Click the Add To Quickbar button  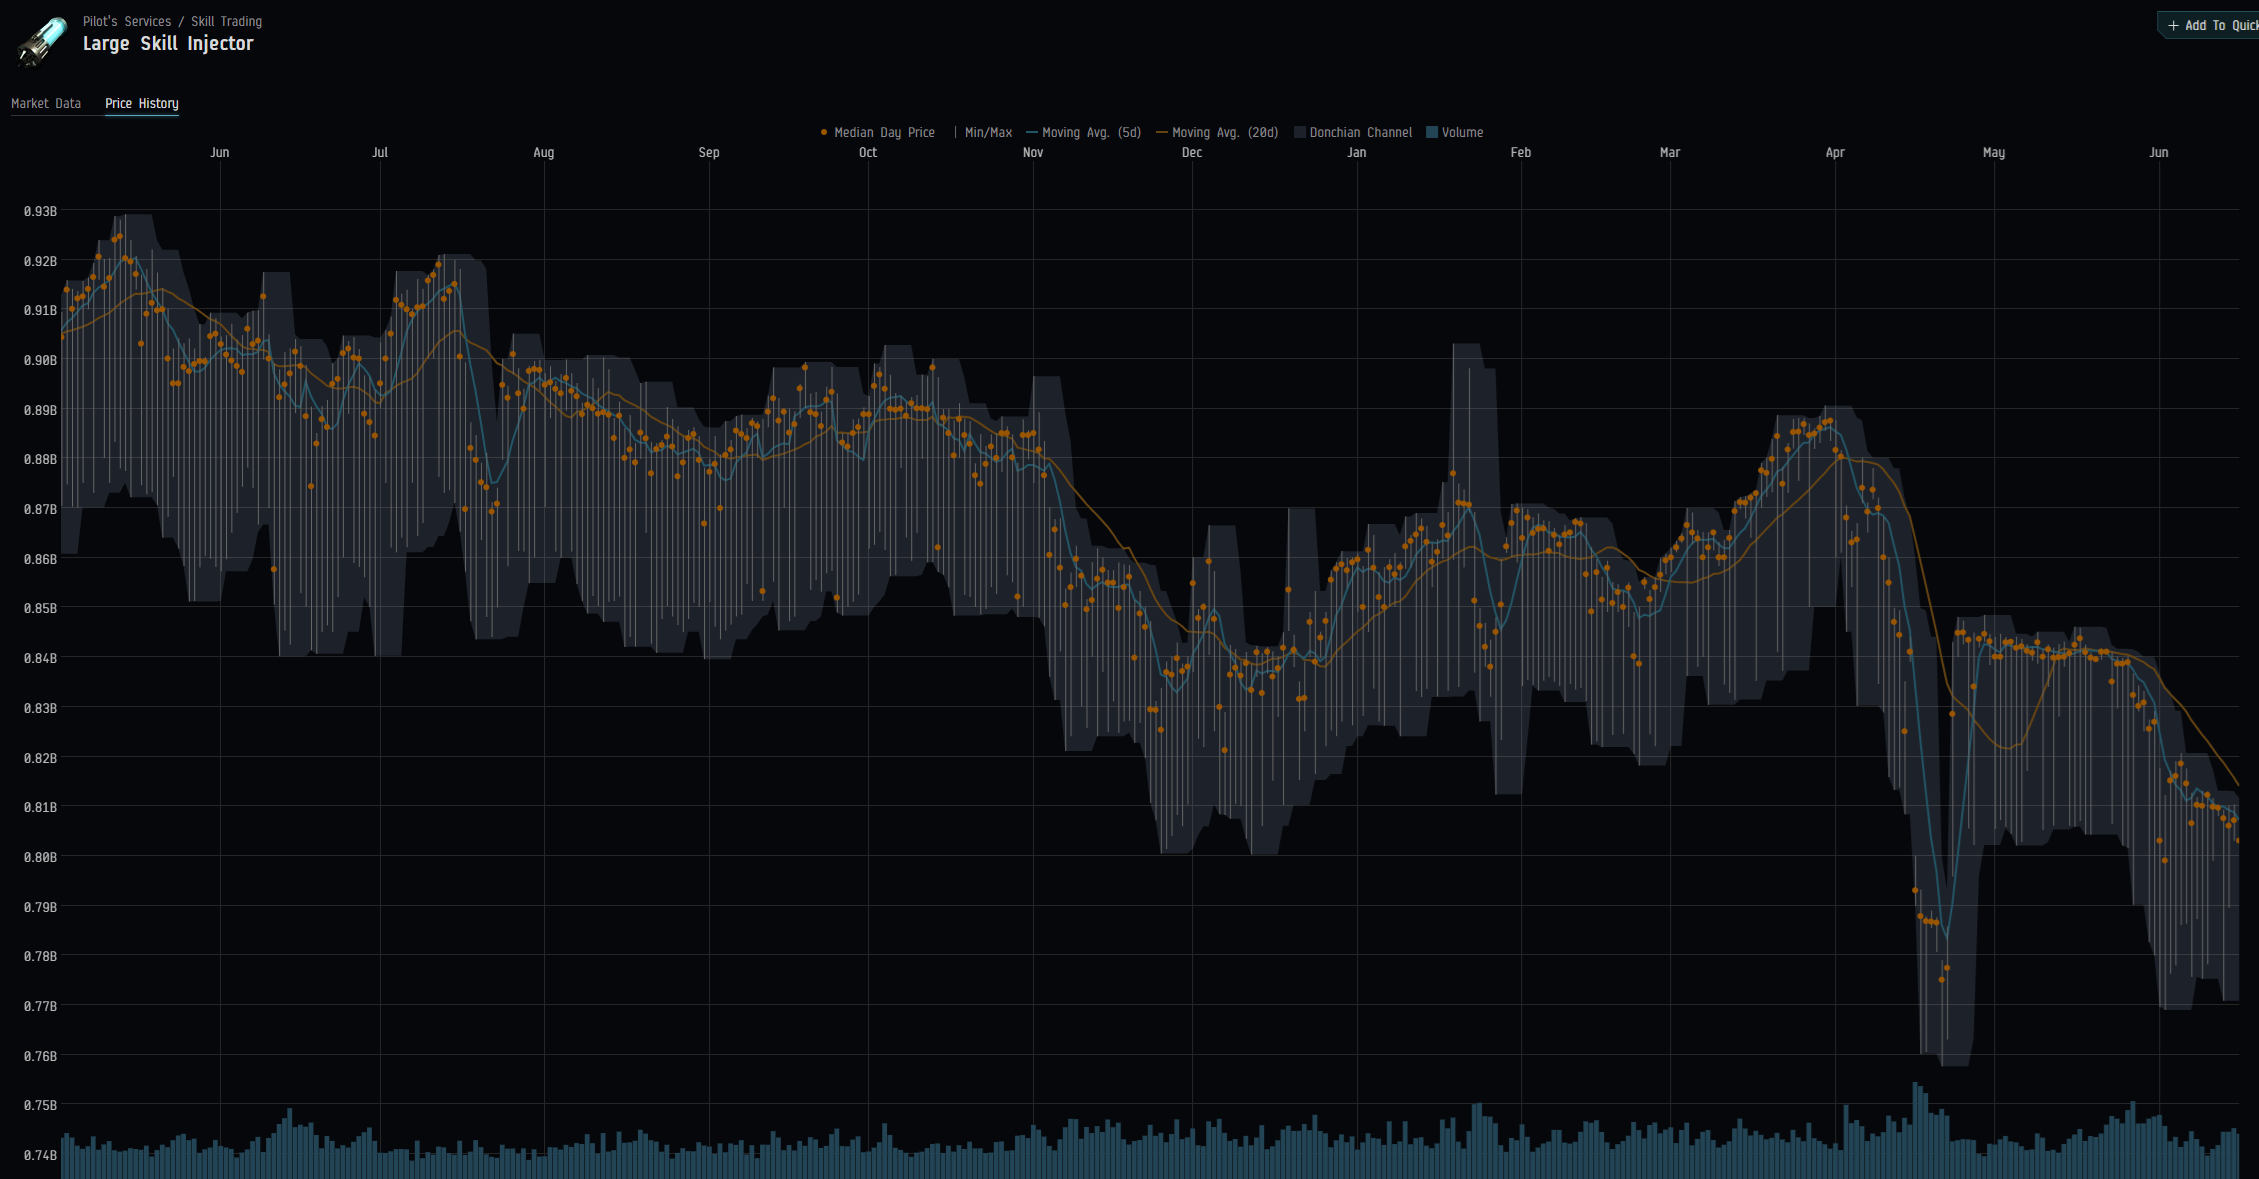[x=2210, y=26]
